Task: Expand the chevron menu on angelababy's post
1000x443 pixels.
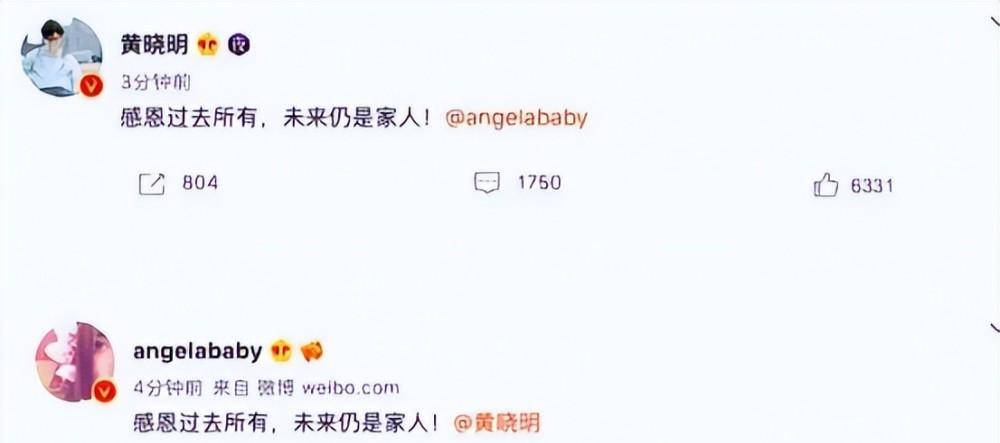Action: (994, 330)
